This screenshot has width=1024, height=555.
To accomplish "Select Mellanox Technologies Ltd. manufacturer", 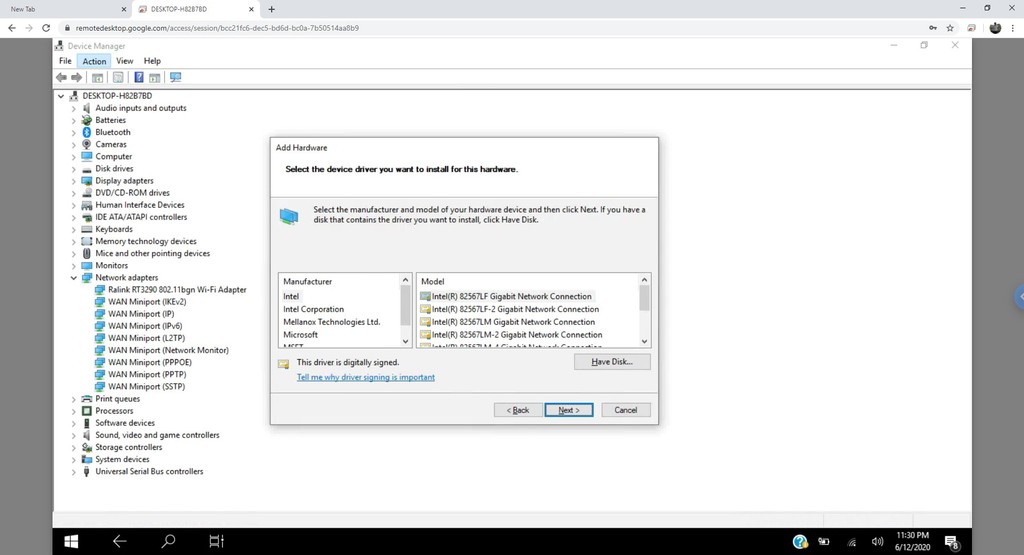I will (332, 322).
